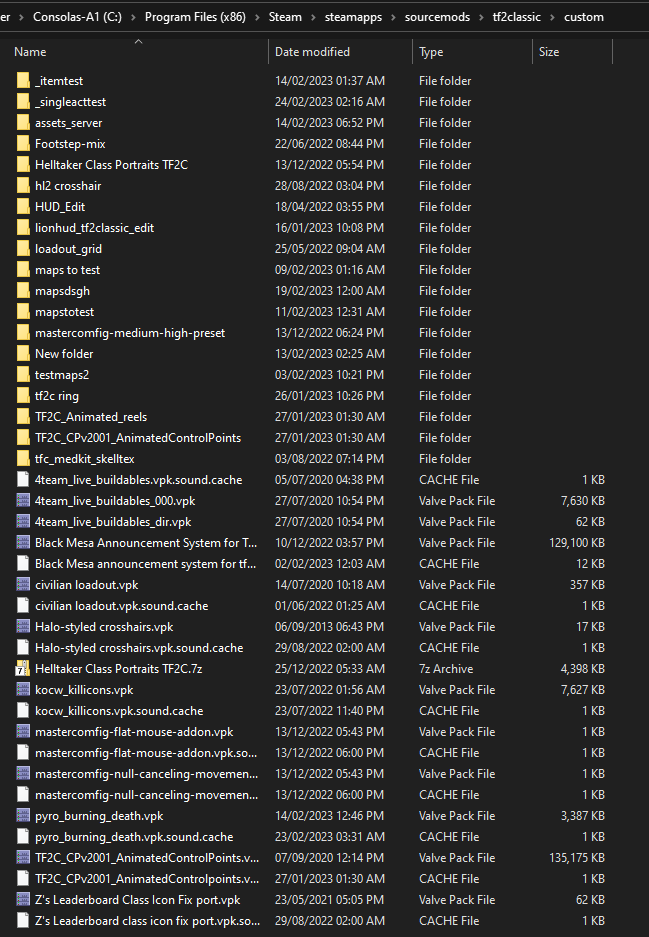The image size is (649, 937).
Task: Expand the breadcrumb chevron after sourcemods
Action: 482,17
